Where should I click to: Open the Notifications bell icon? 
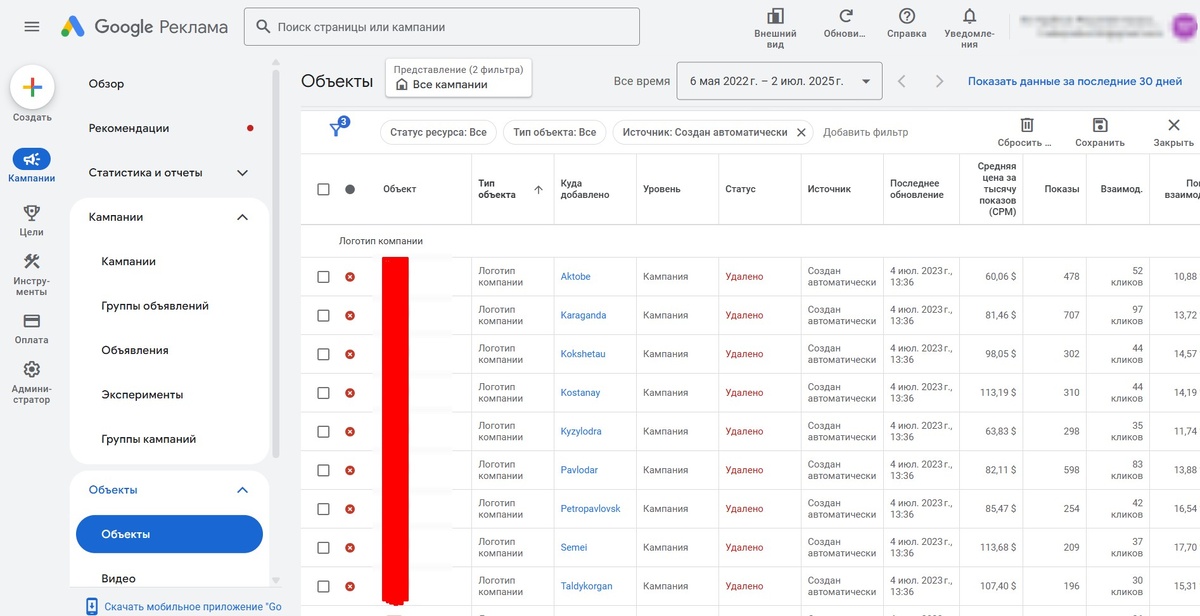pyautogui.click(x=969, y=16)
